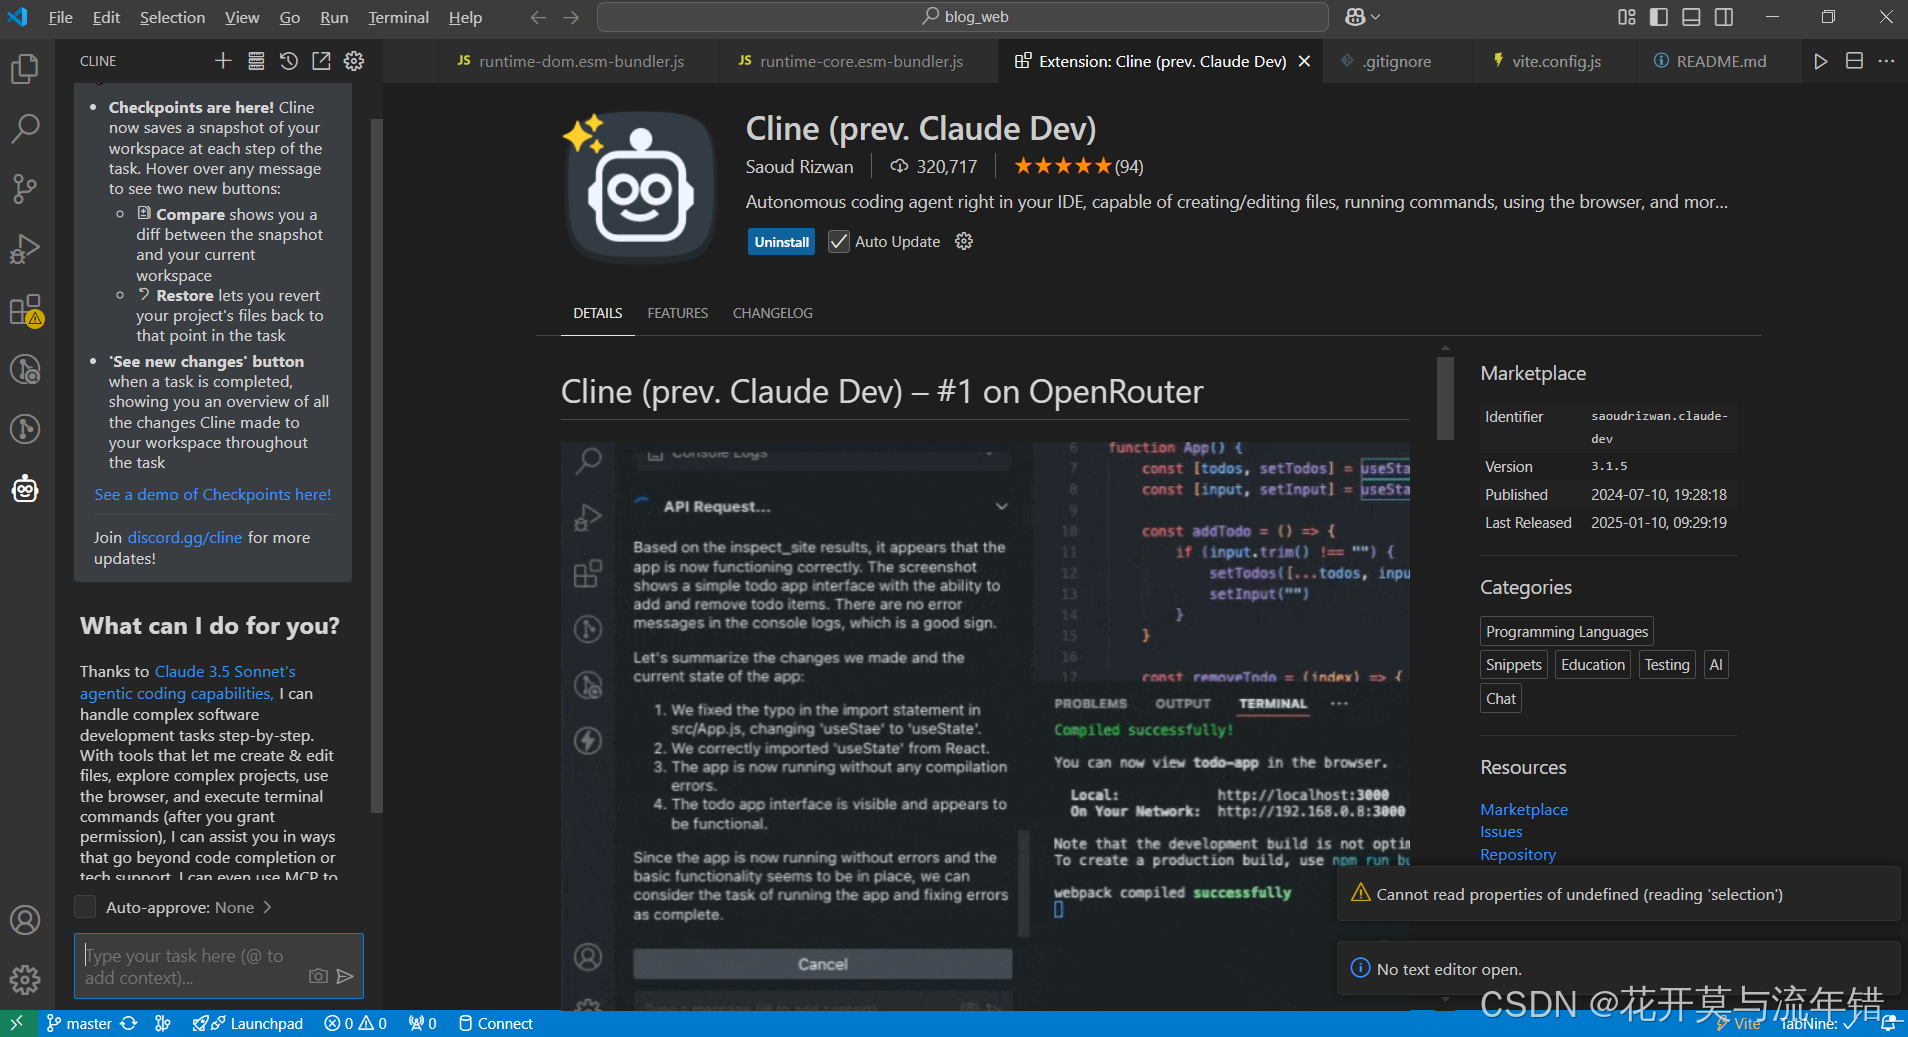Go back with the navigation arrow

point(538,17)
